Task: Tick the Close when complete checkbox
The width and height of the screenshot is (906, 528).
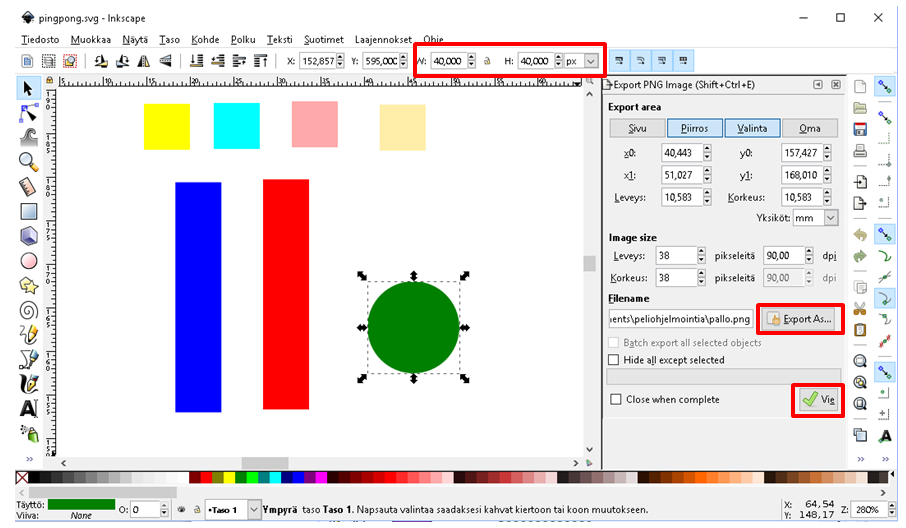Action: coord(614,399)
